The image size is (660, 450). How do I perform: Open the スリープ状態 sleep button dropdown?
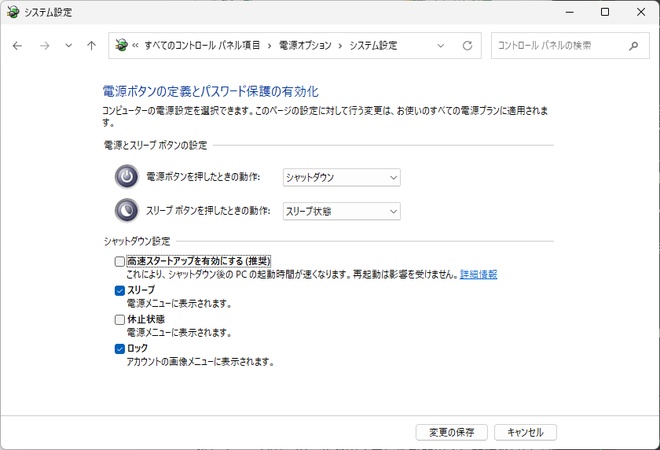click(x=341, y=211)
